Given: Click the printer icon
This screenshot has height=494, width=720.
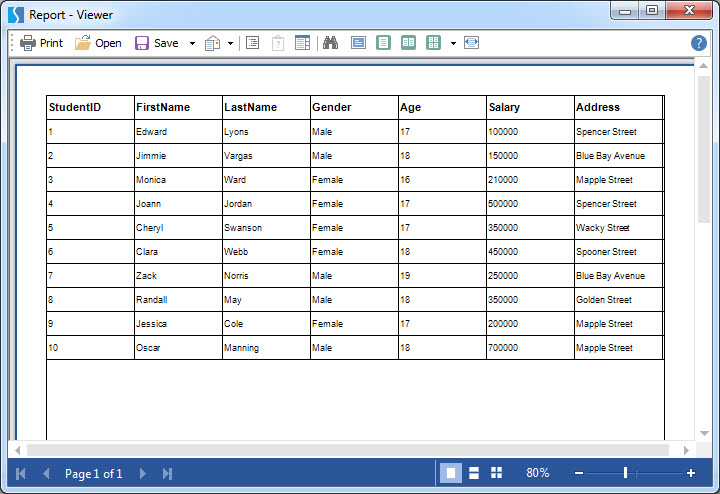Looking at the screenshot, I should [28, 43].
